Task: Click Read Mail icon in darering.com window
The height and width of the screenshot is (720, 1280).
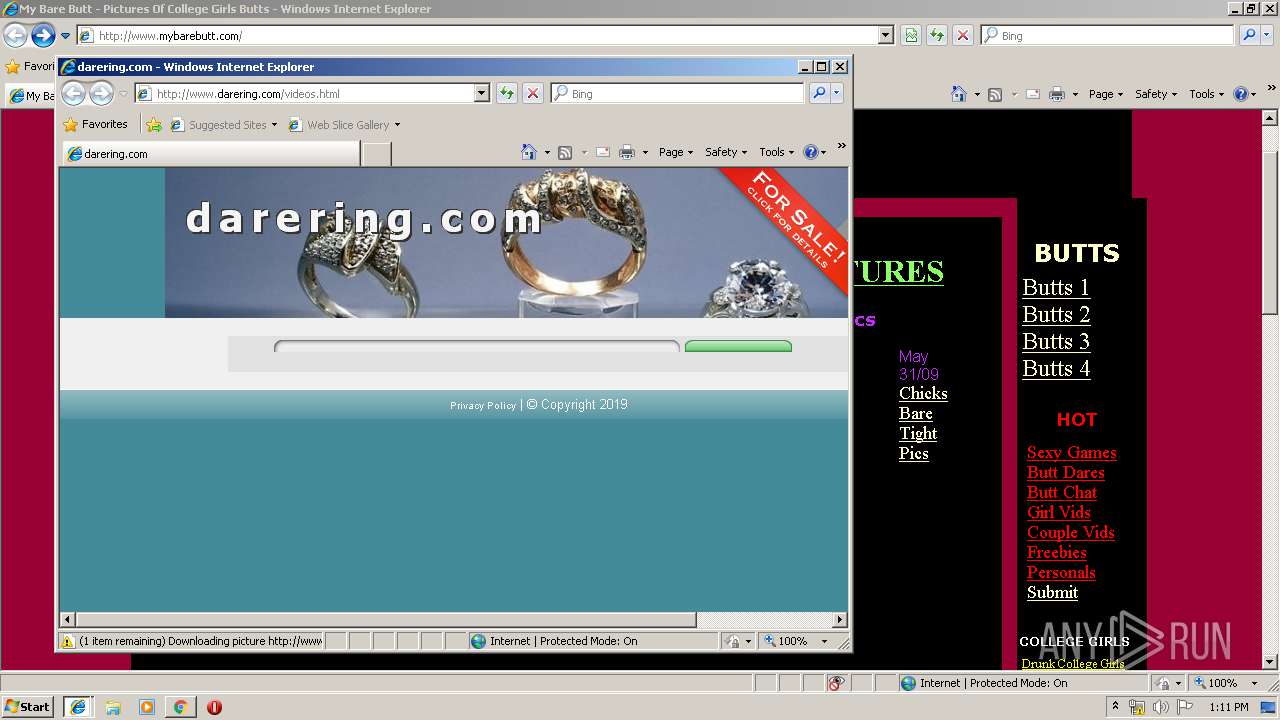Action: pyautogui.click(x=603, y=152)
